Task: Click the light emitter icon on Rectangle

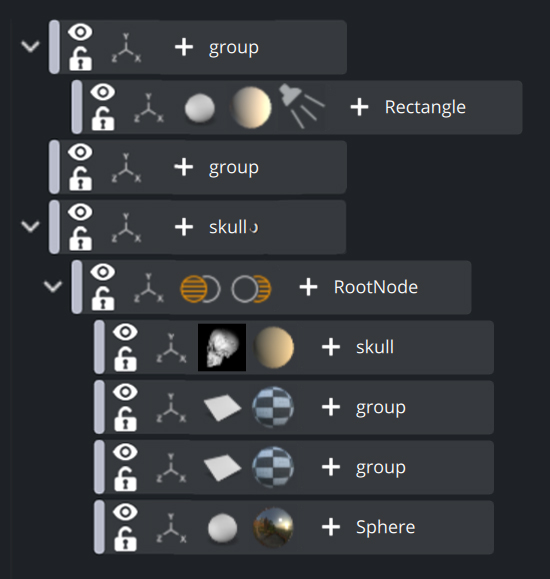Action: [302, 106]
